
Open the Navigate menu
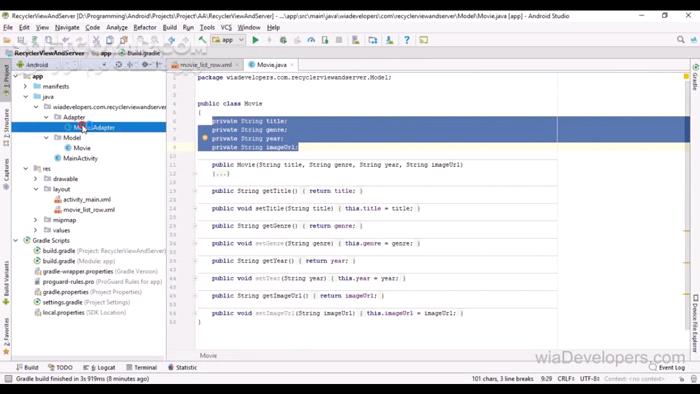[x=67, y=28]
